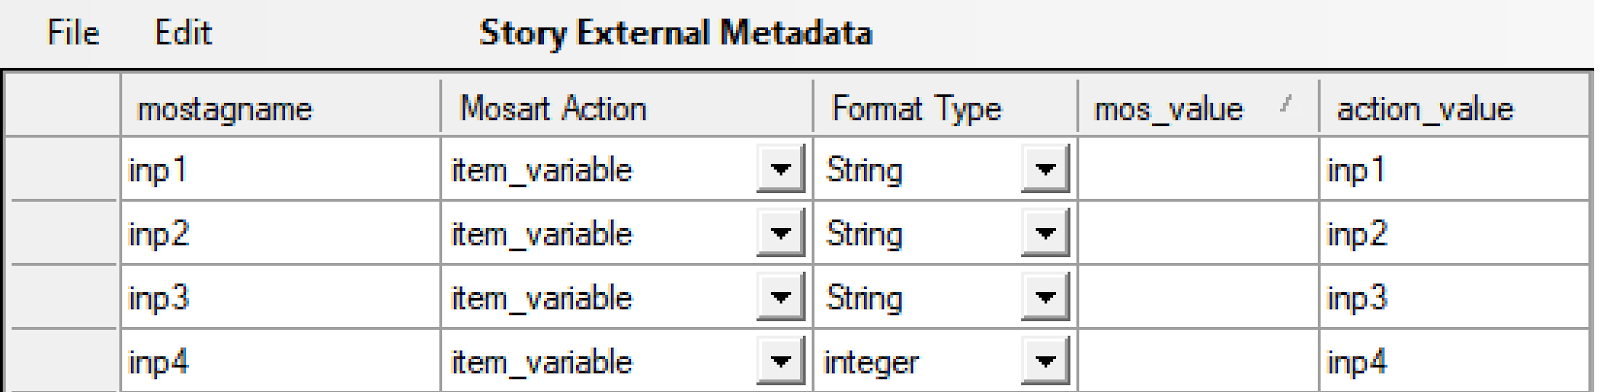Open the integer Format Type dropdown
The height and width of the screenshot is (392, 1600).
click(x=1045, y=361)
